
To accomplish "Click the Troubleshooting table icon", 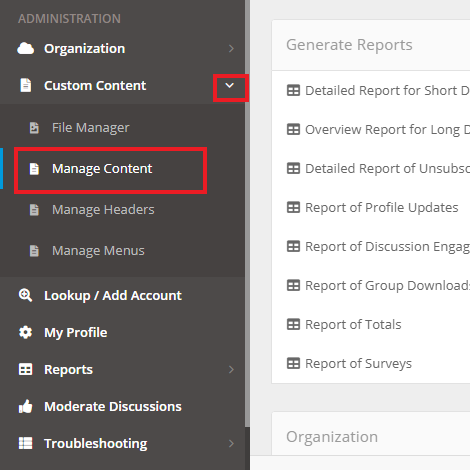I will [x=25, y=443].
